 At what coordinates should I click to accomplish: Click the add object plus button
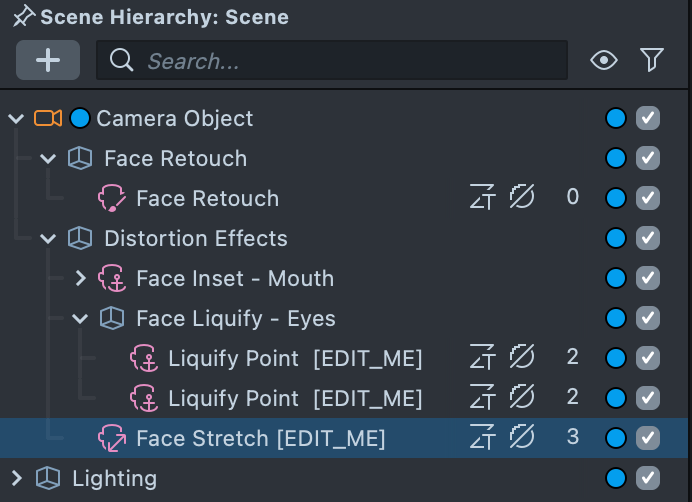pos(48,60)
